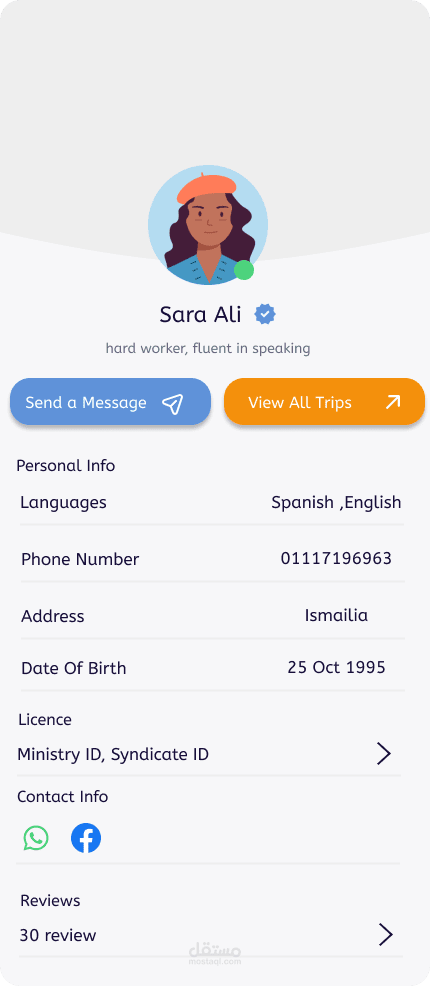Tap the Sara Ali name heading

[200, 314]
